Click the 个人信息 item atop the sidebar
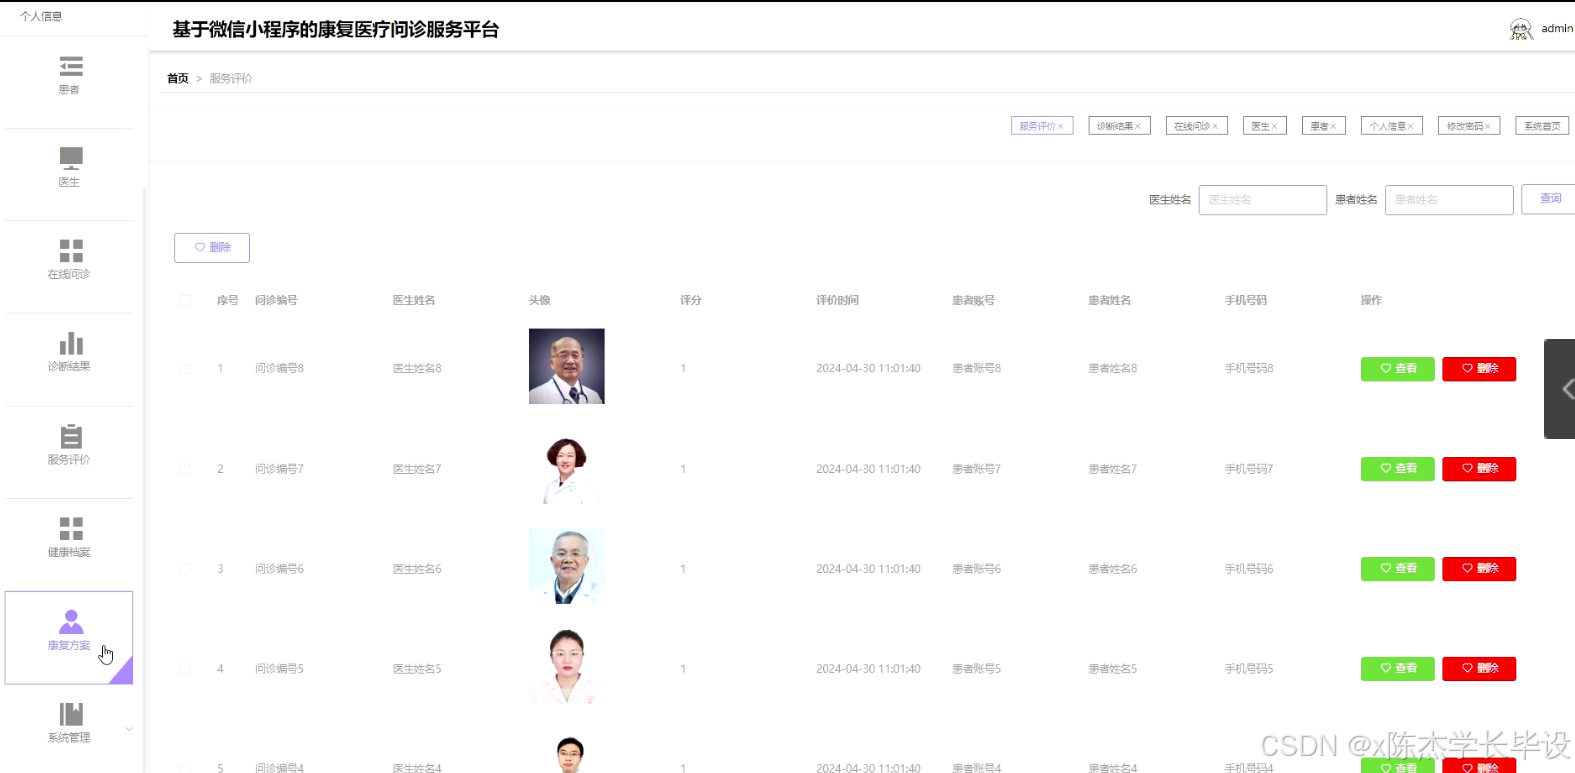Viewport: 1575px width, 773px height. coord(41,16)
